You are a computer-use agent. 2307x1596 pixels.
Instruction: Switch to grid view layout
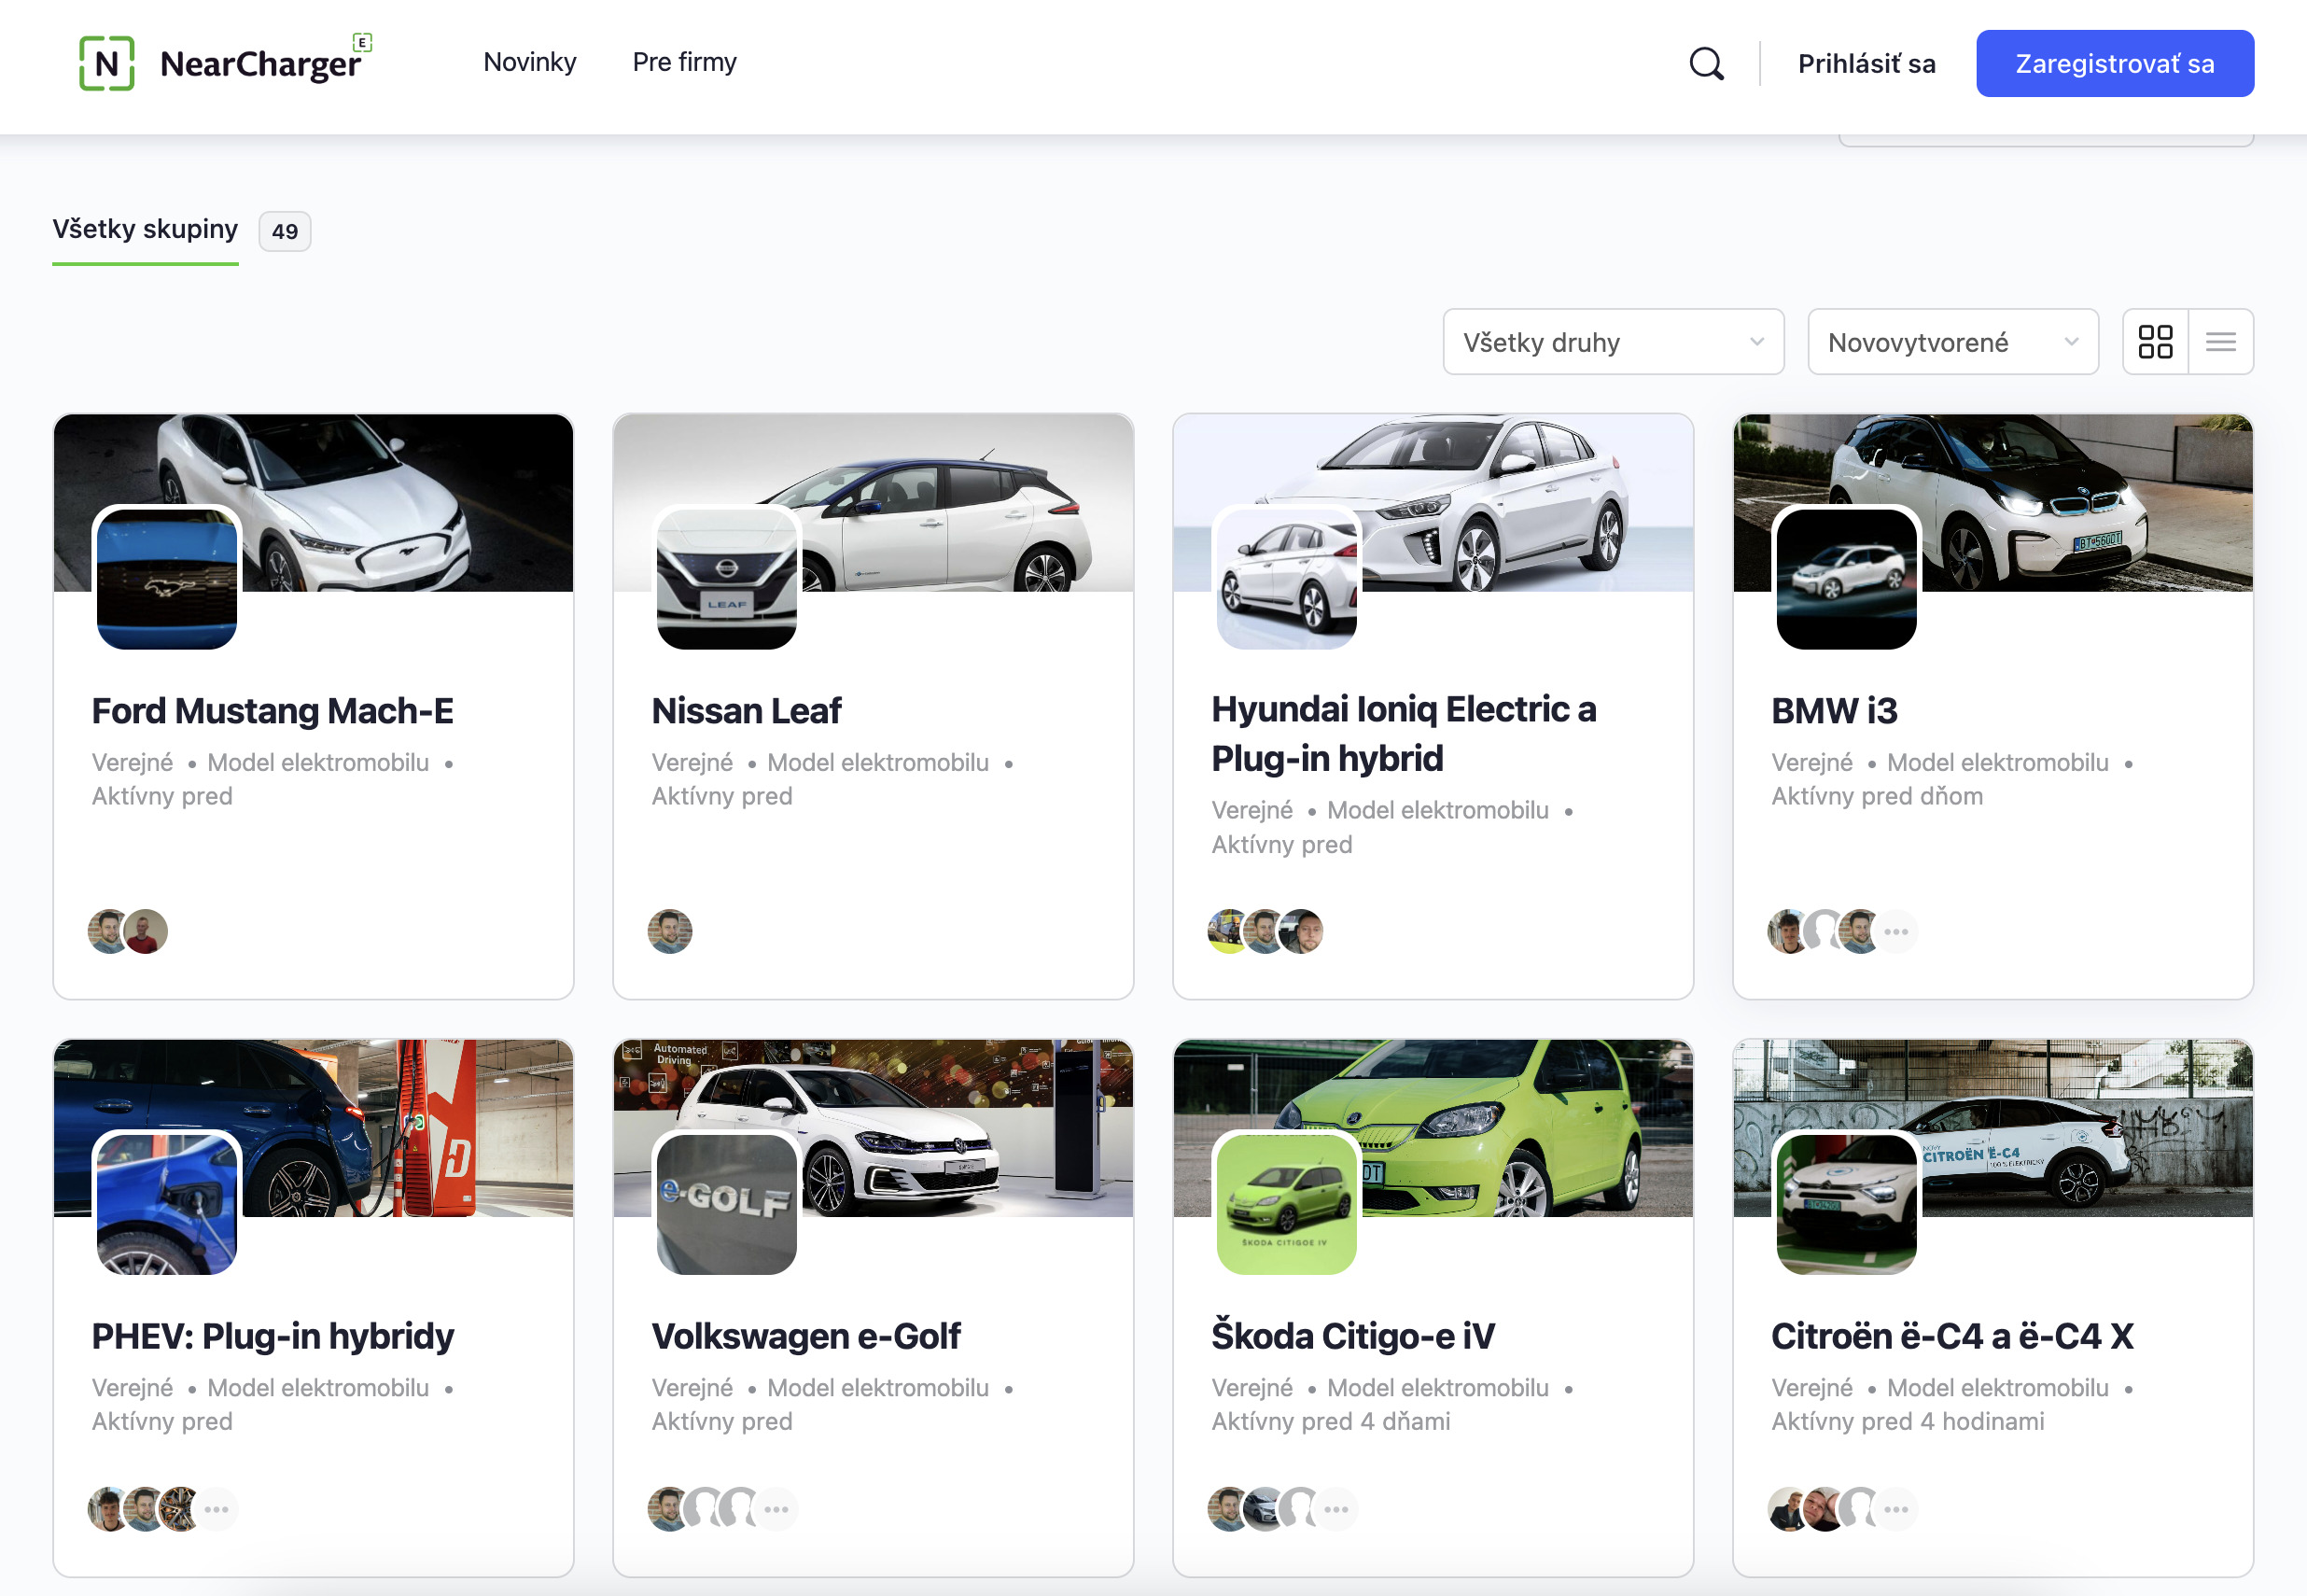tap(2155, 342)
